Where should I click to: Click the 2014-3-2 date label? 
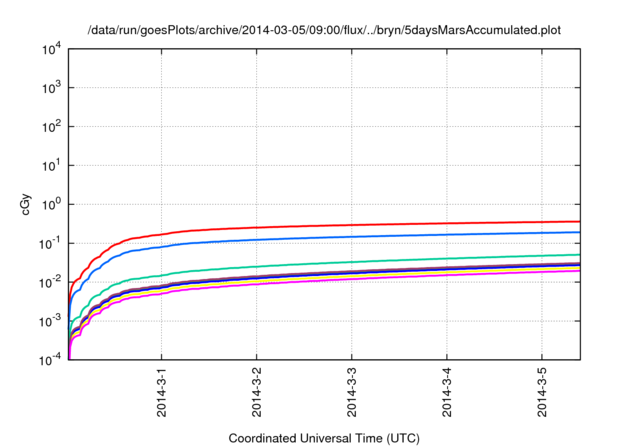[257, 392]
